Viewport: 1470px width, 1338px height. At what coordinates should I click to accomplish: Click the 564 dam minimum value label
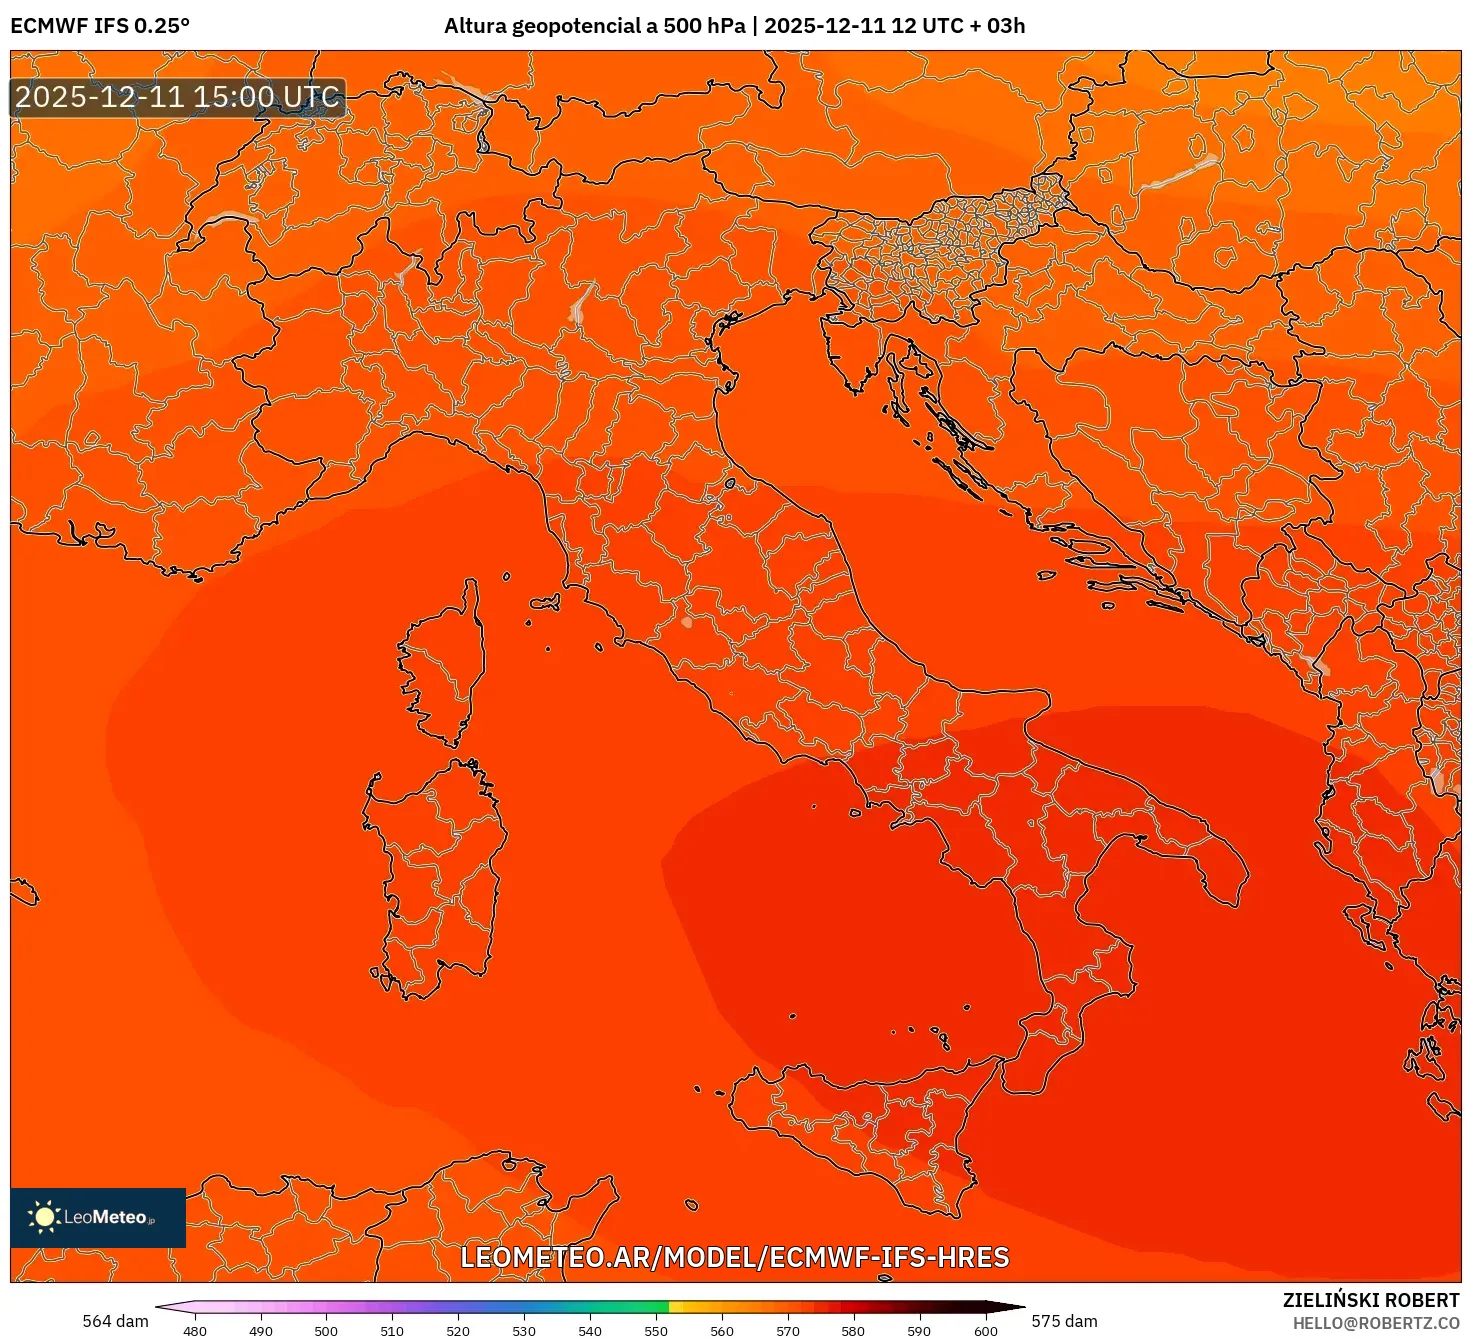click(115, 1321)
